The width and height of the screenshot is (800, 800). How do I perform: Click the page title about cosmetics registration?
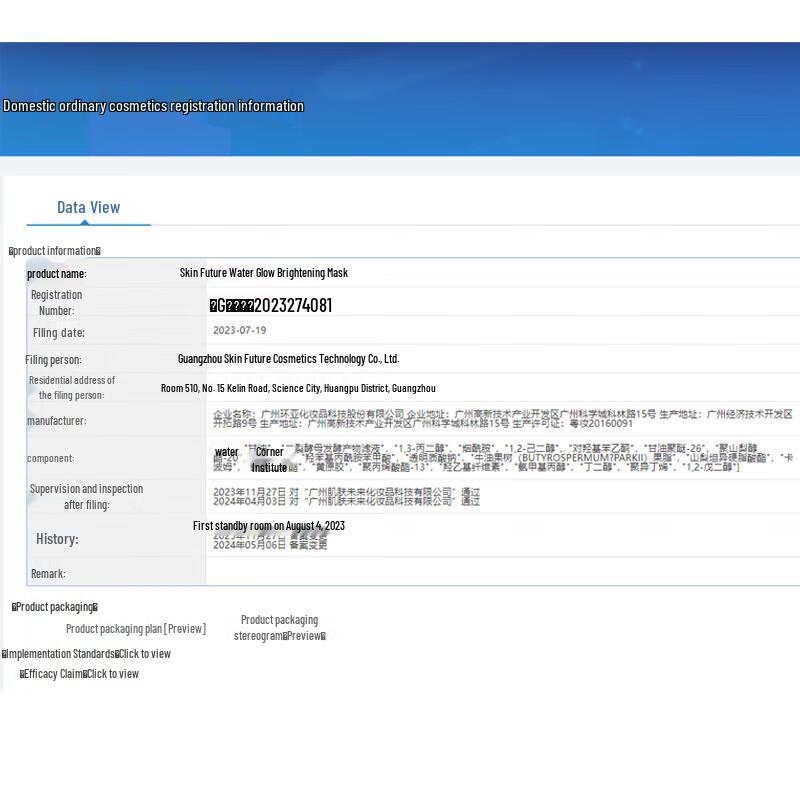(153, 106)
